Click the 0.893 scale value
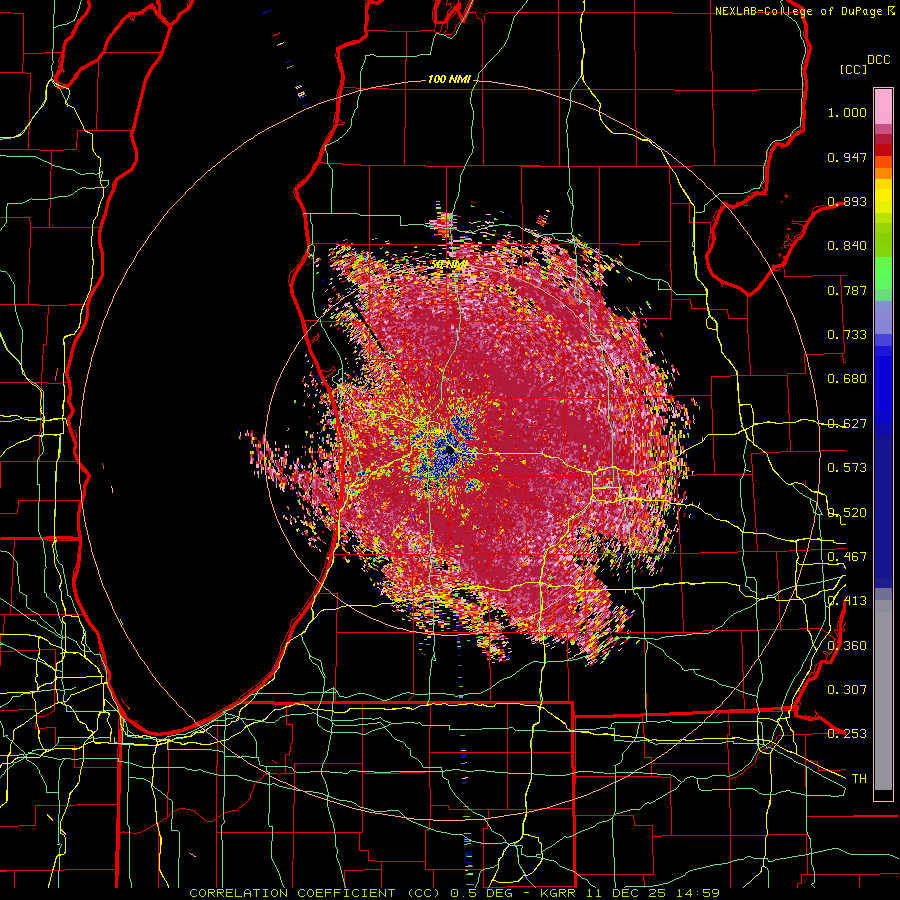This screenshot has height=900, width=900. [x=847, y=201]
